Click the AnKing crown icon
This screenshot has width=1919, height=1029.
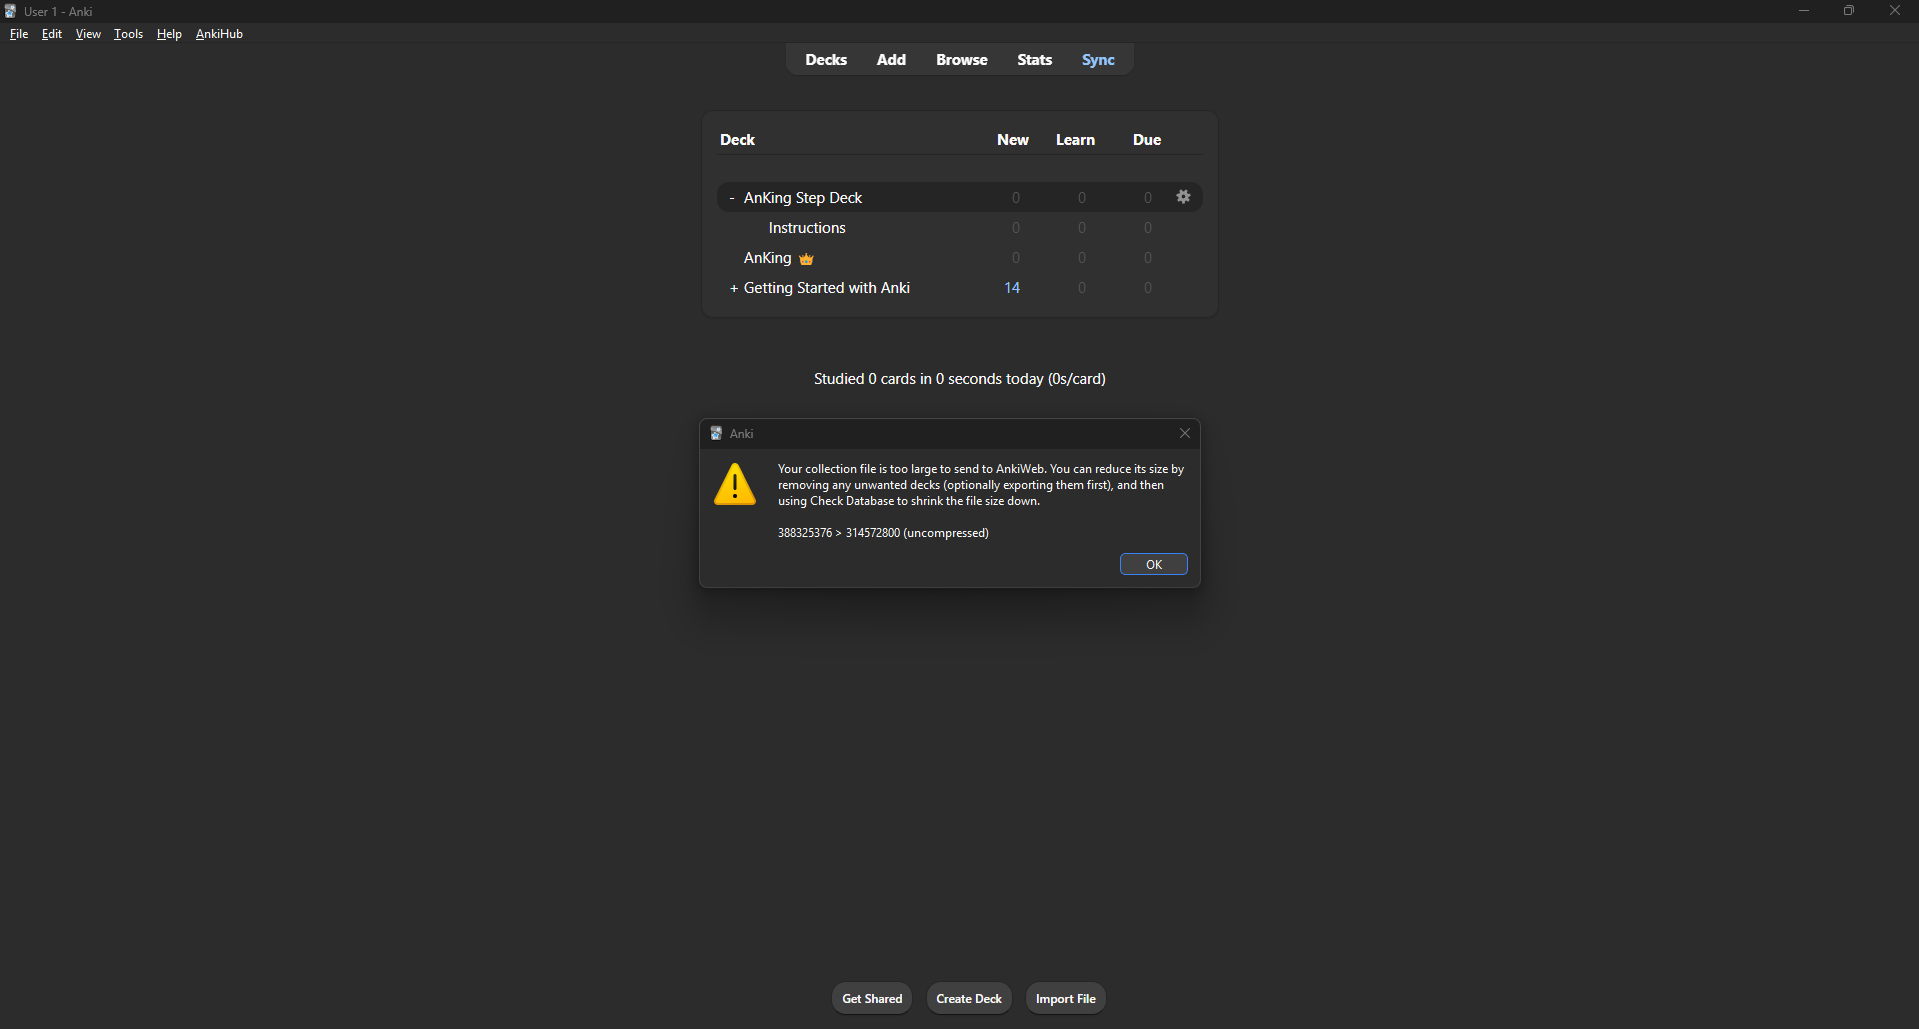(x=806, y=259)
